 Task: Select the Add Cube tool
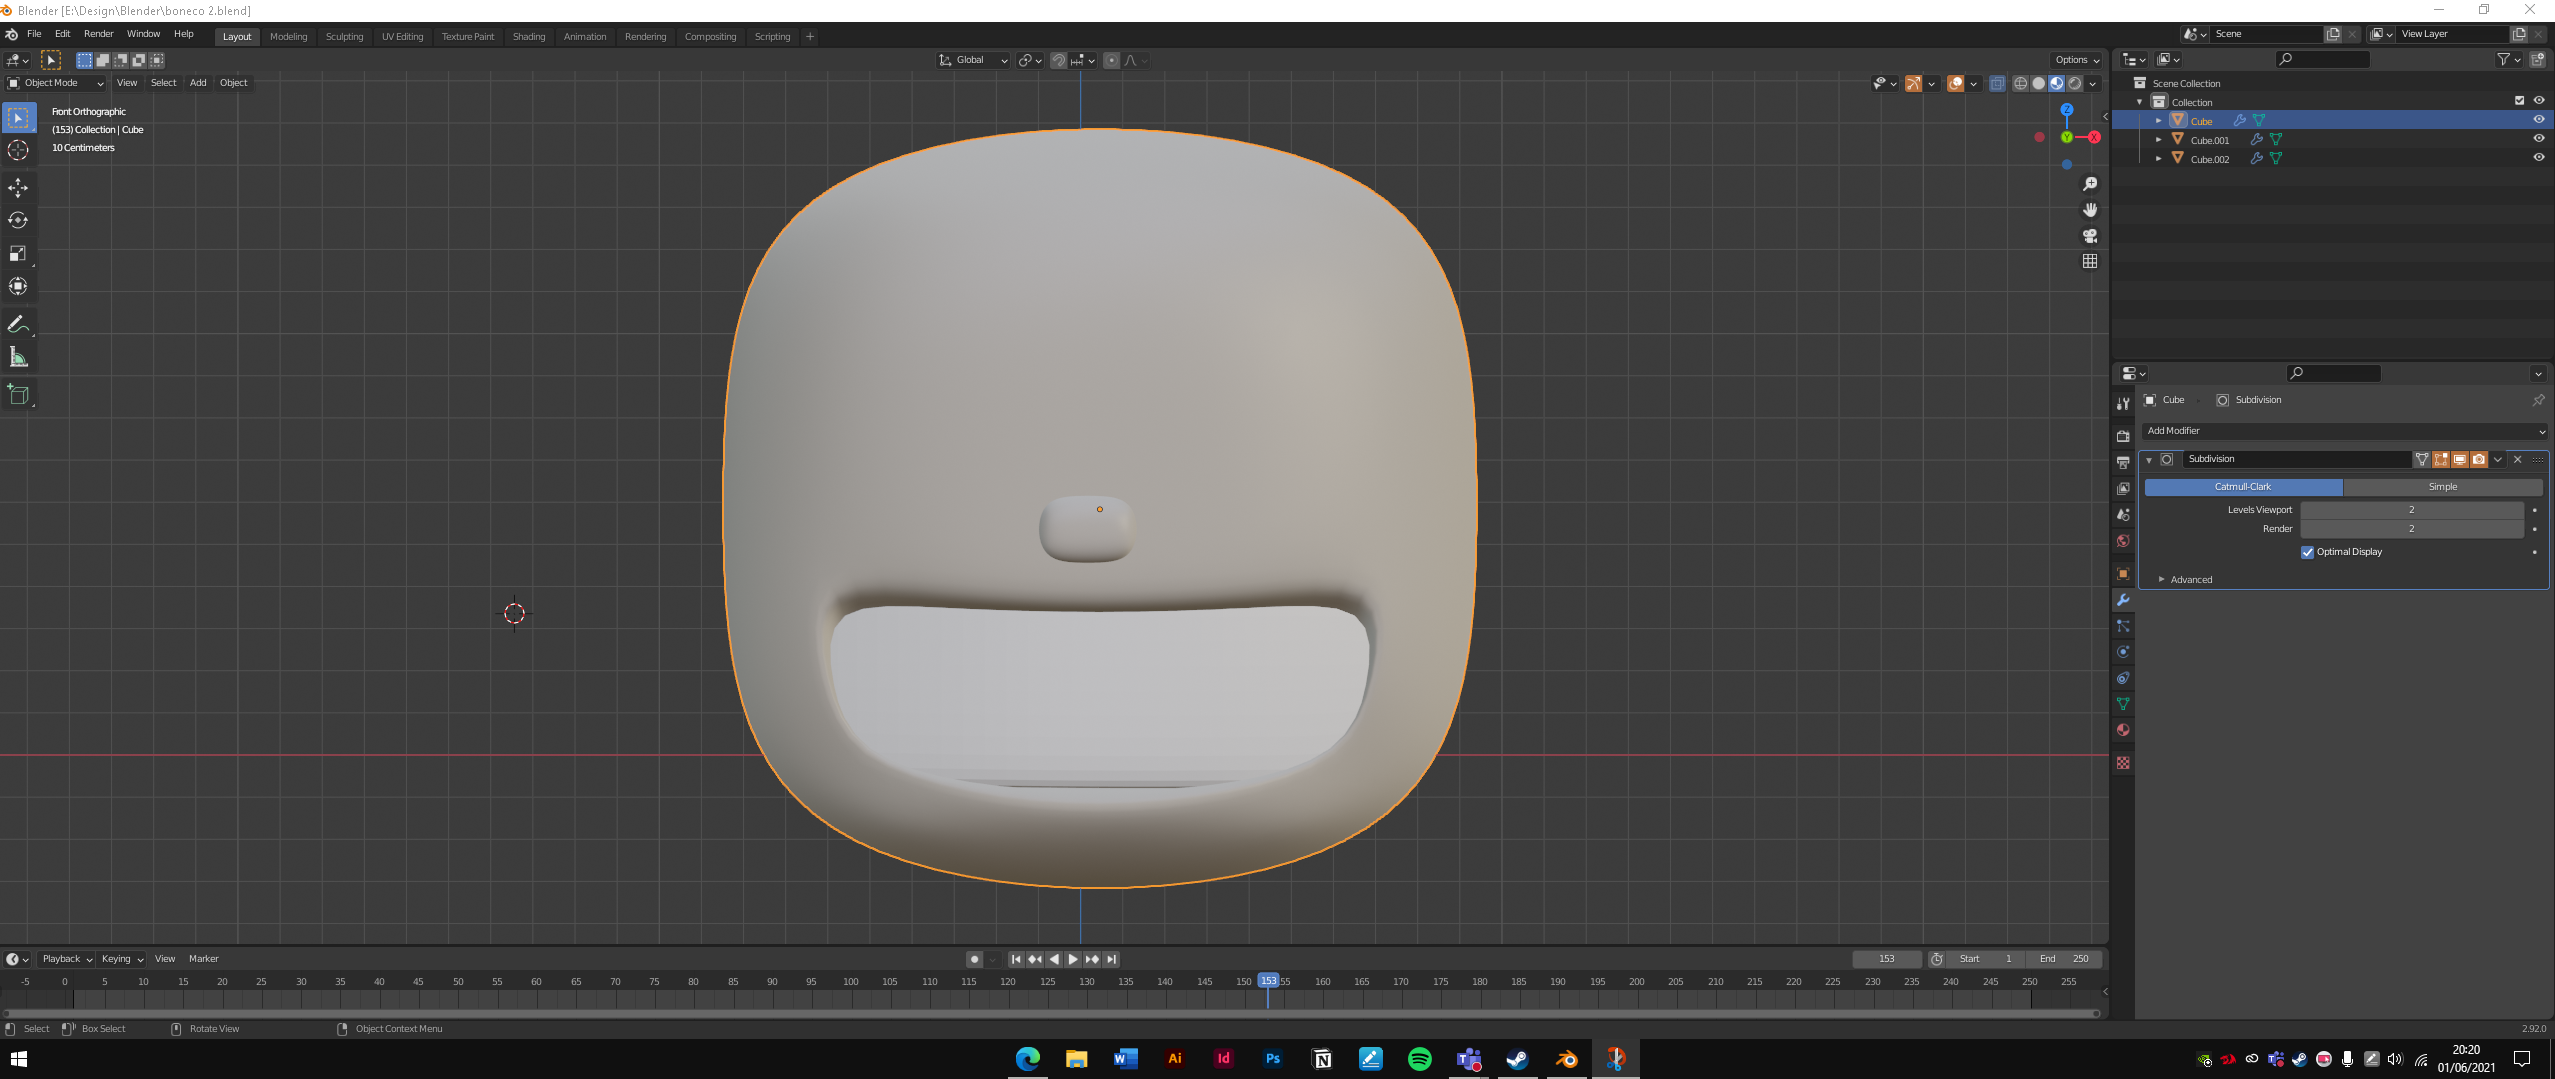click(x=18, y=395)
